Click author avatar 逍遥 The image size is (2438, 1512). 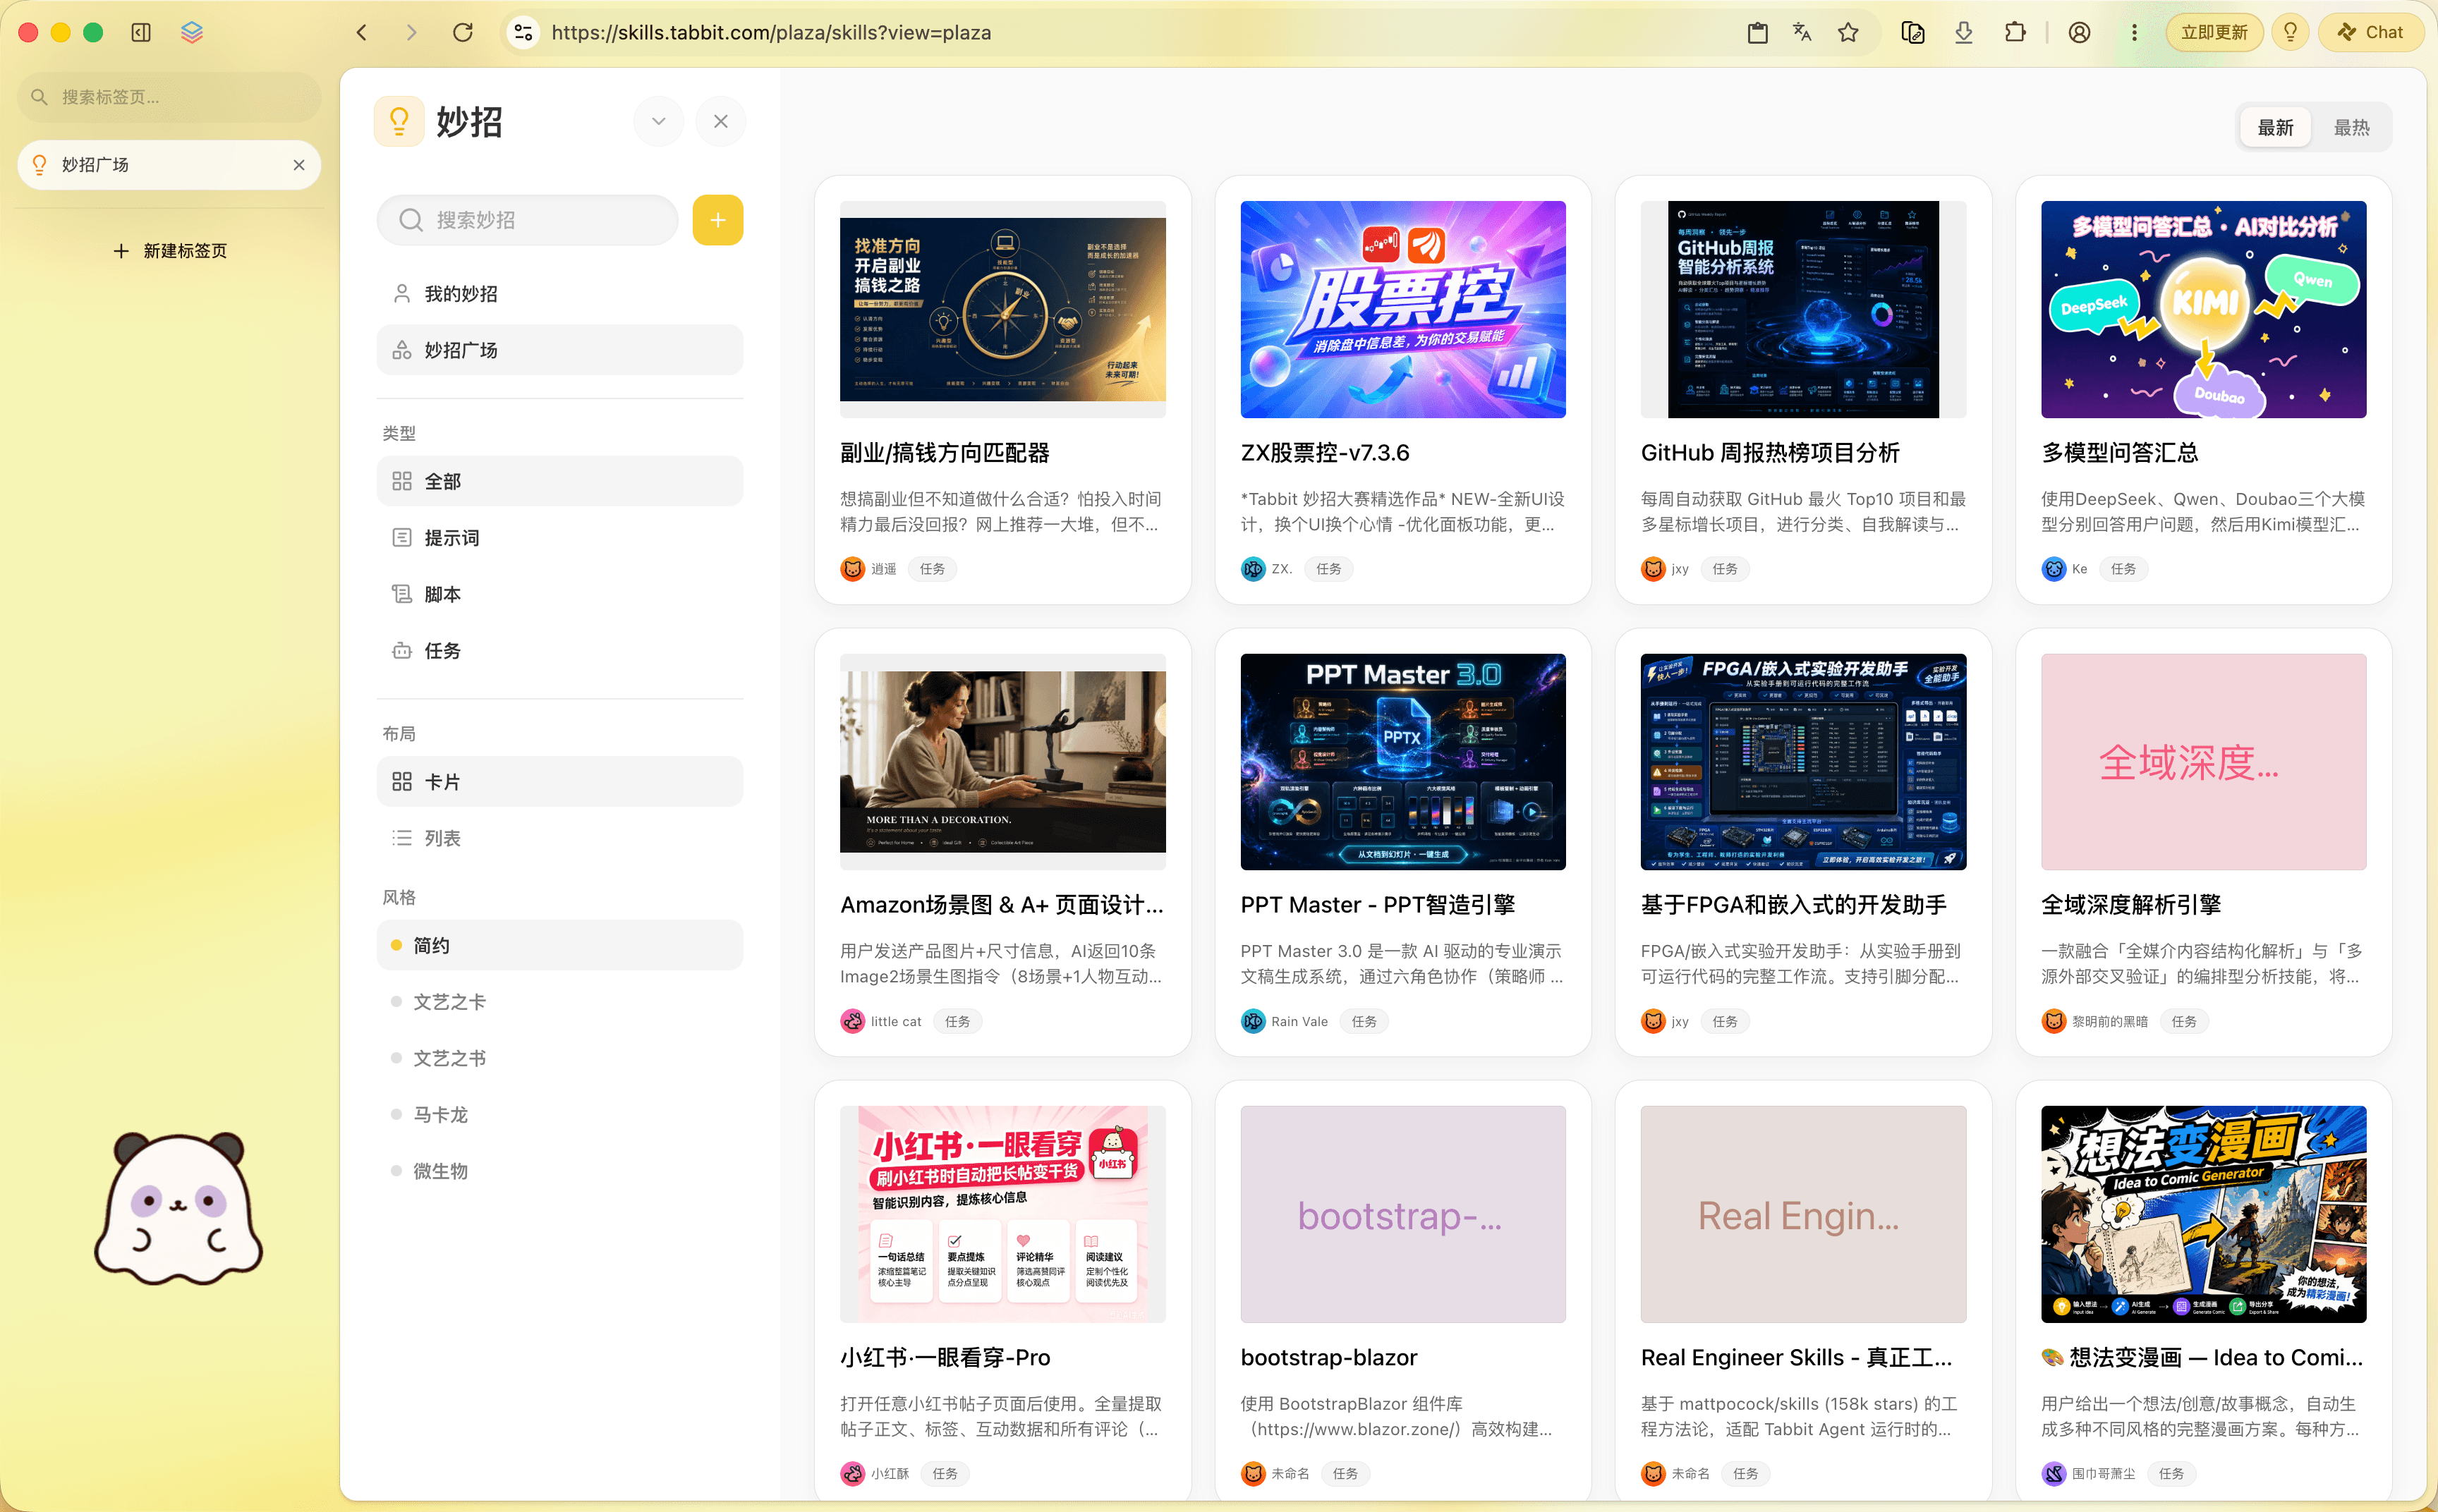click(852, 569)
